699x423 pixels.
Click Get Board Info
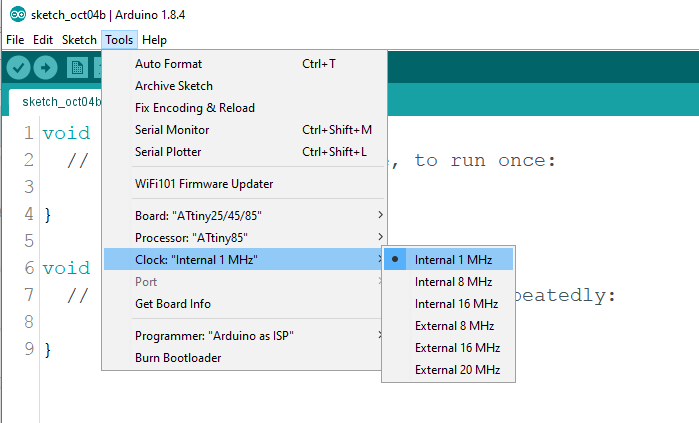pos(173,304)
